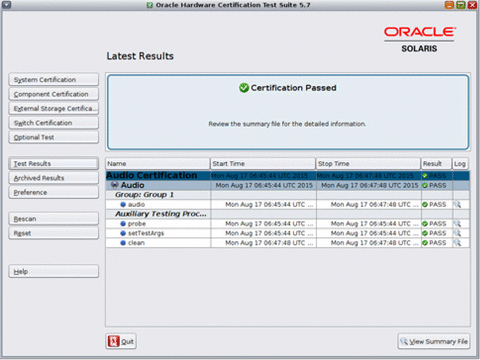Open Component Certification
Screen dimensions: 480x360
[x=54, y=94]
